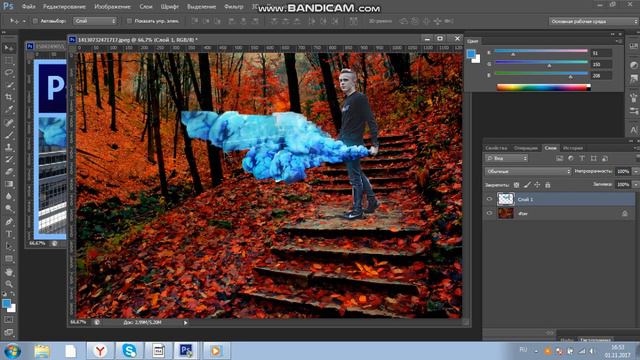Reset default foreground and background colors

click(x=4, y=294)
